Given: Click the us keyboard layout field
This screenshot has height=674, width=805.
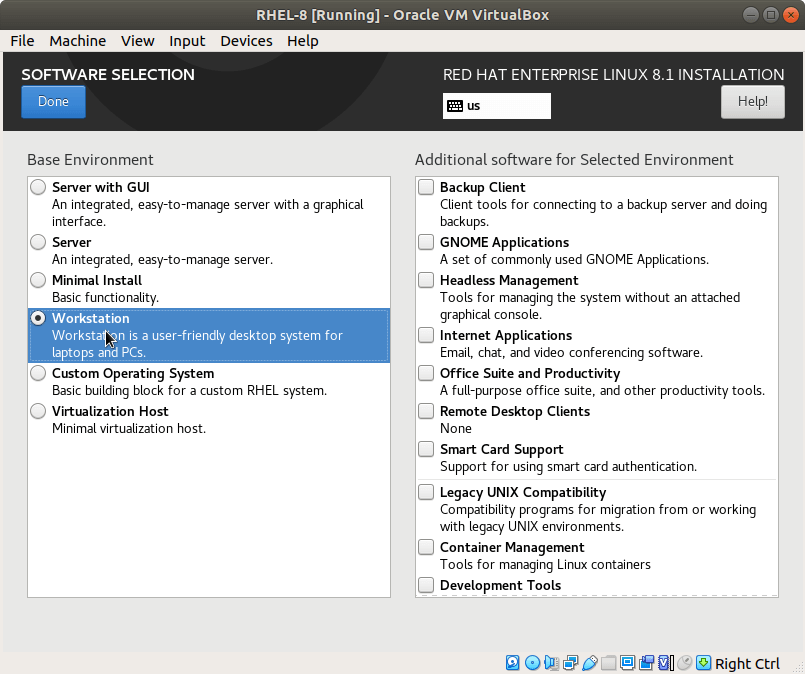Looking at the screenshot, I should click(497, 106).
